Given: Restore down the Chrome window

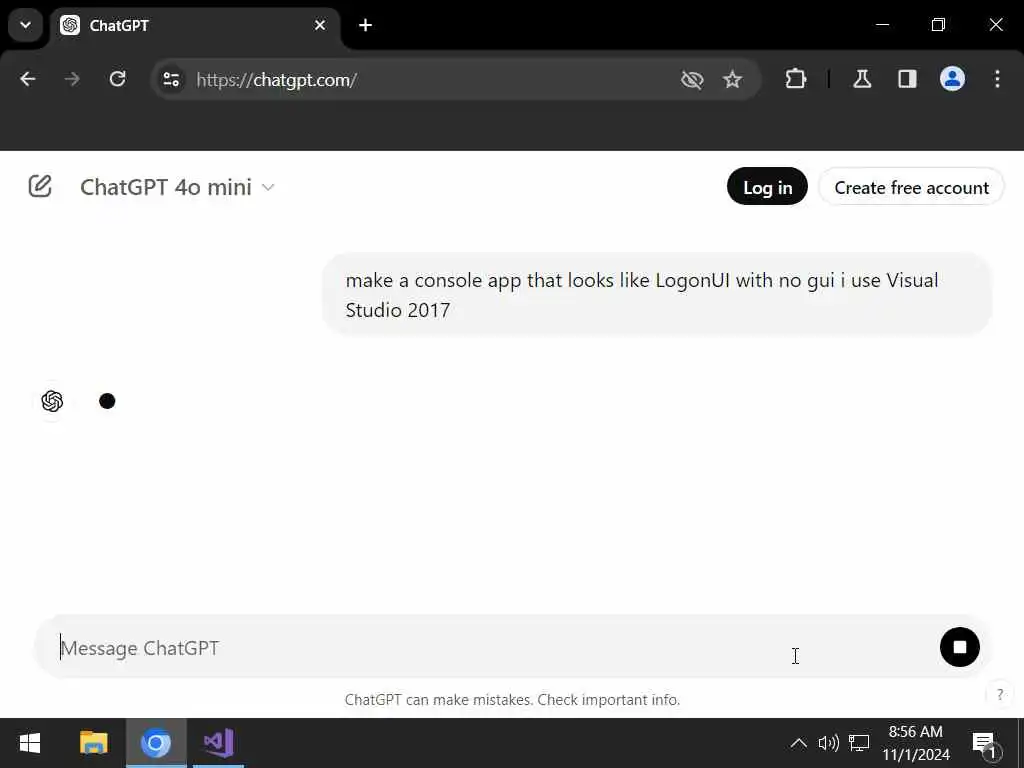Looking at the screenshot, I should coord(938,25).
